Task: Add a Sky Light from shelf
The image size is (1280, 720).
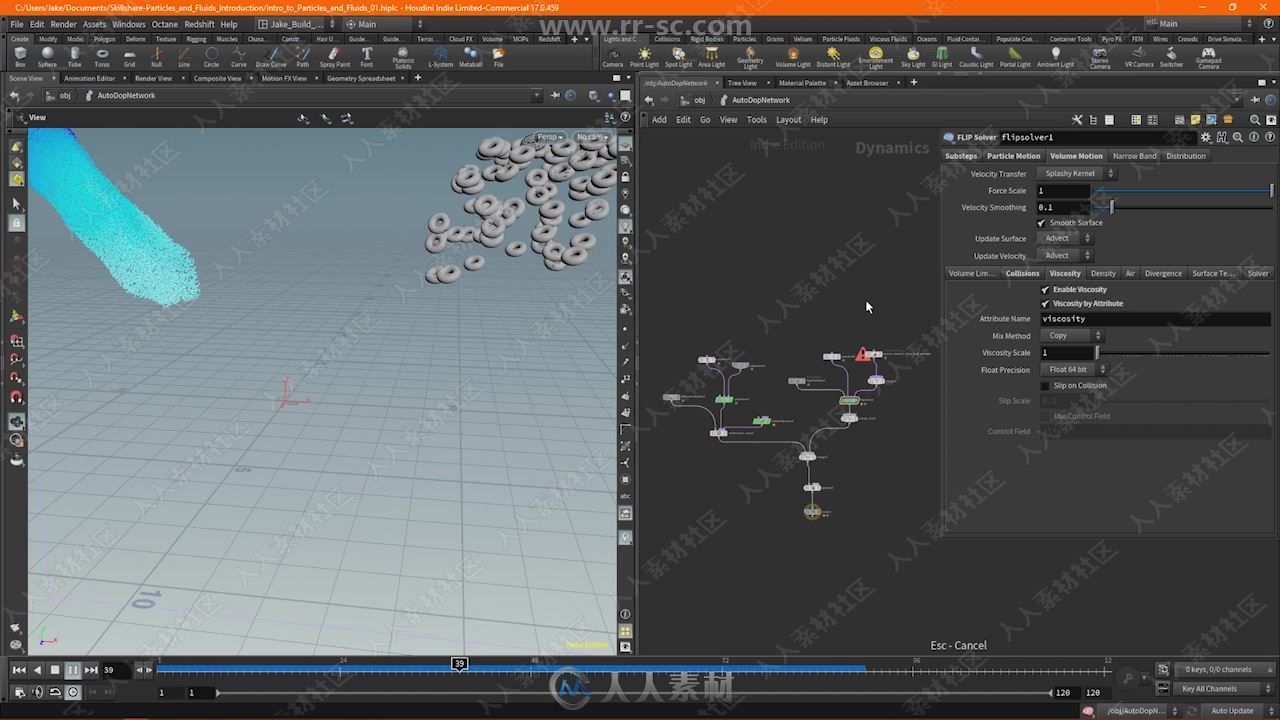Action: [x=913, y=57]
